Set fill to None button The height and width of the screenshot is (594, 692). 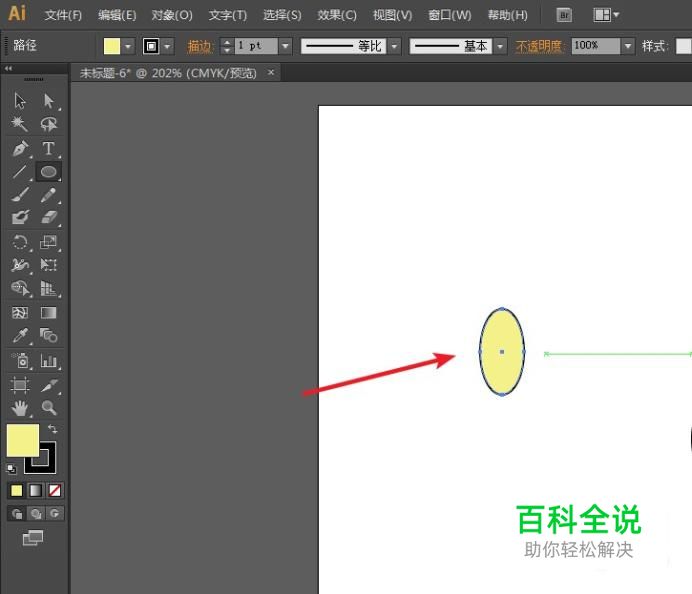(55, 490)
